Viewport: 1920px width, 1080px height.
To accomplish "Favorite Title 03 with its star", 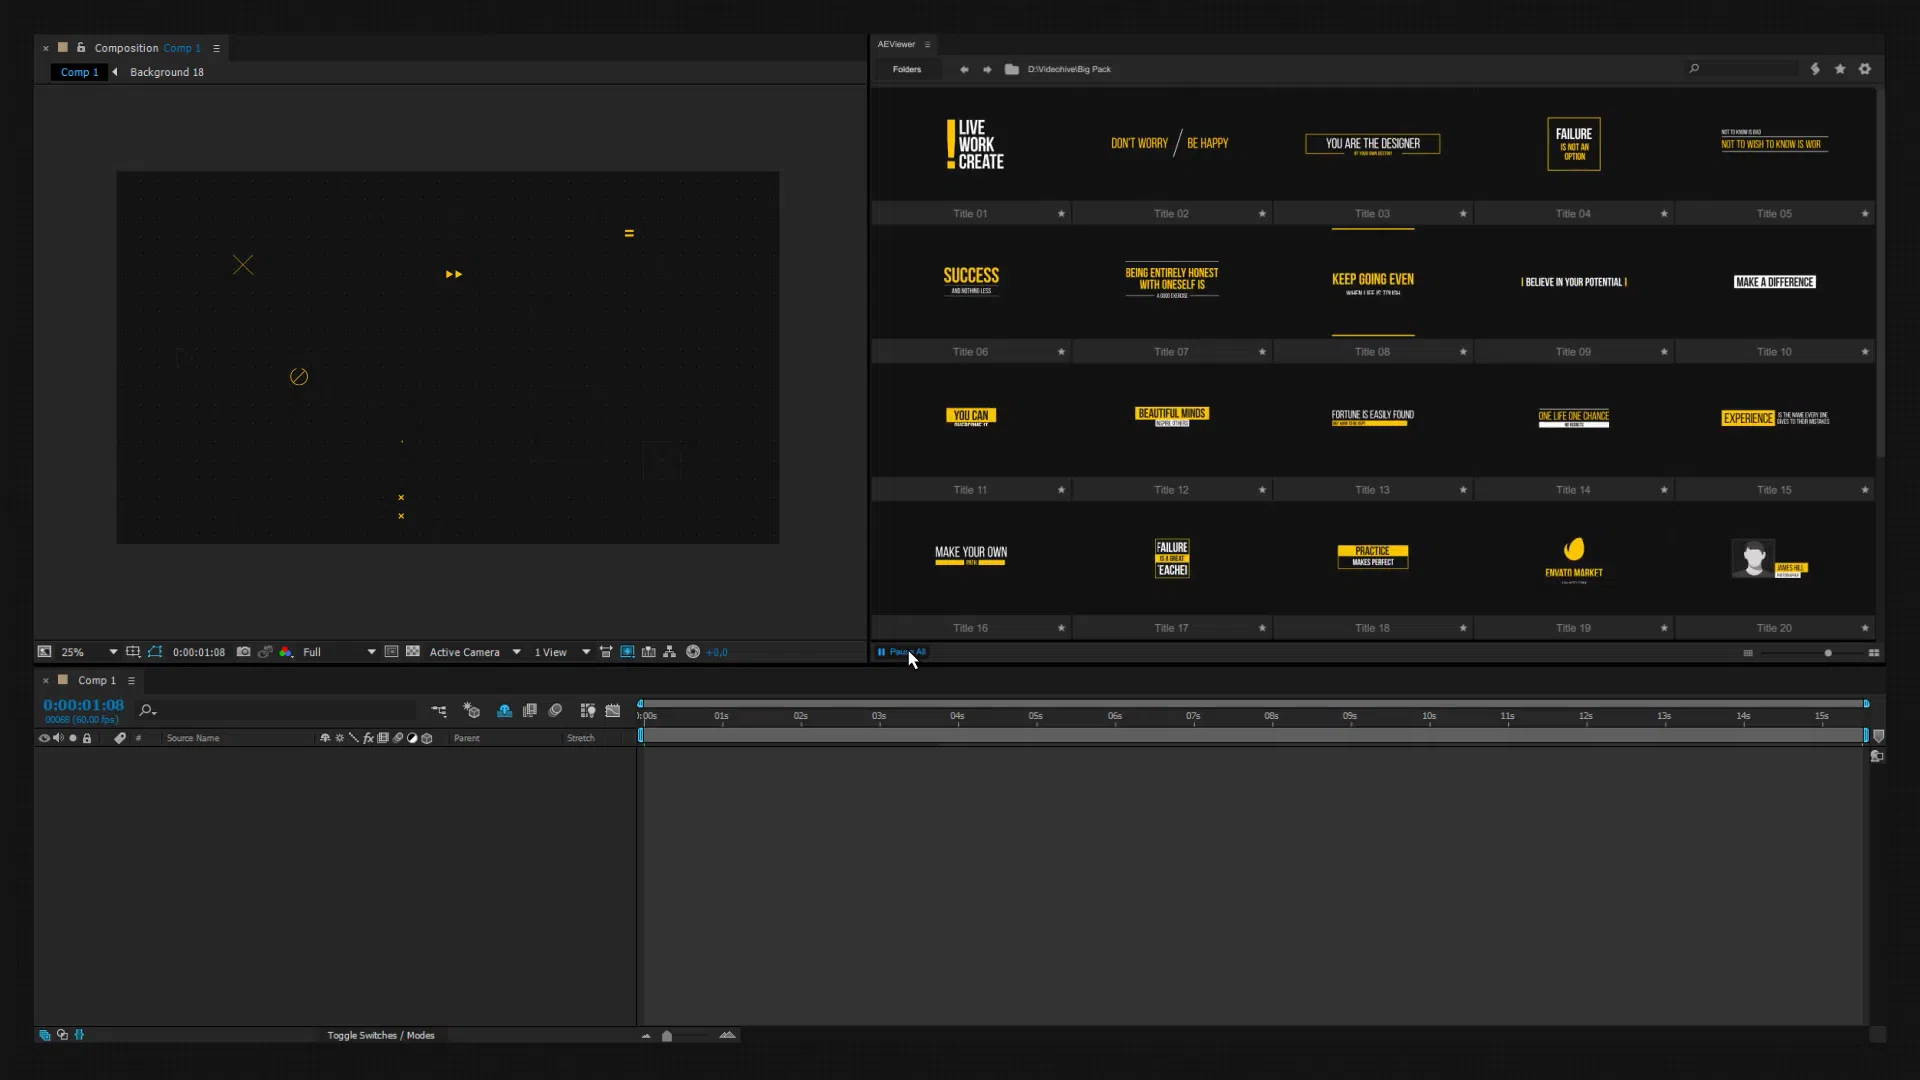I will click(x=1463, y=214).
